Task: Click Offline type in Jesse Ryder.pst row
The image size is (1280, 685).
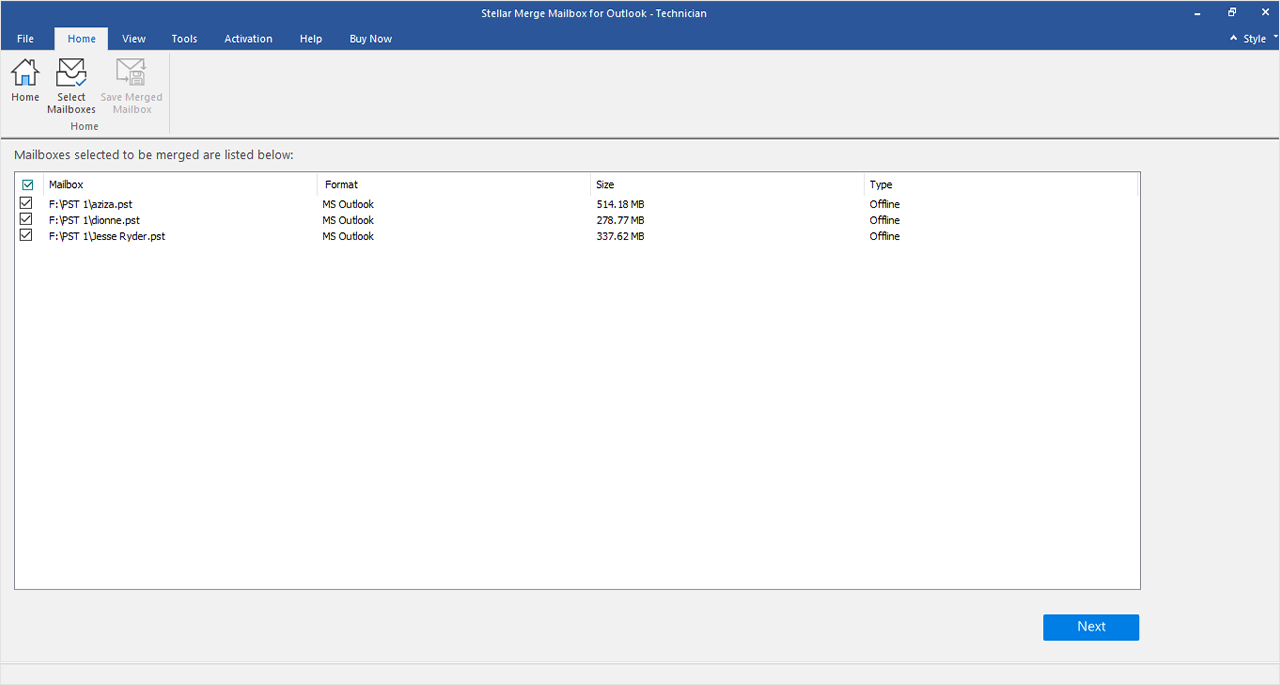Action: pyautogui.click(x=885, y=236)
